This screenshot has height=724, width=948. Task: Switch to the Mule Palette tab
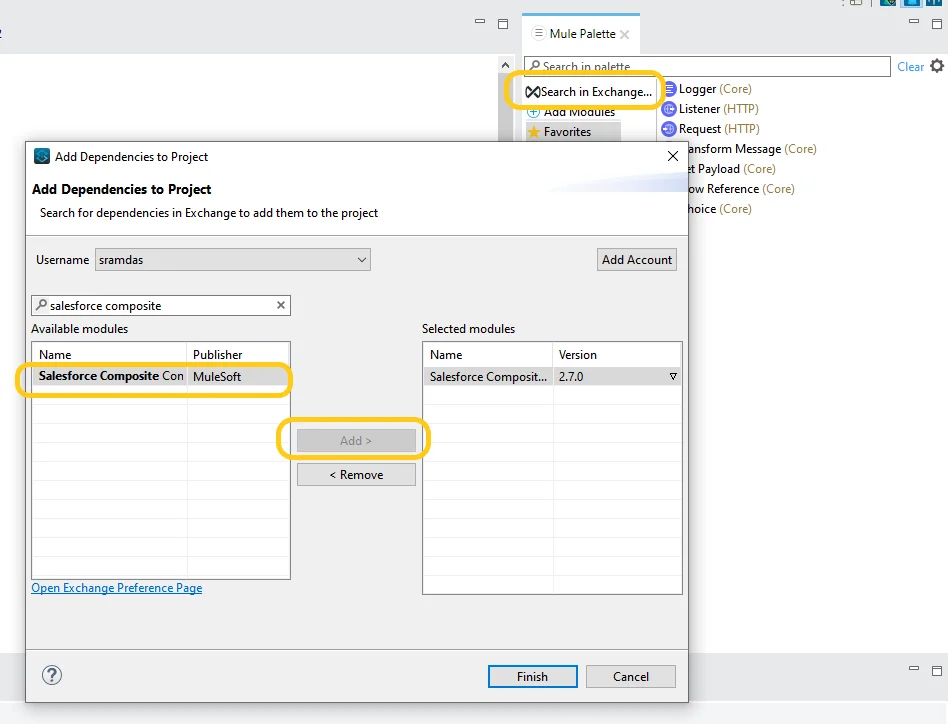(580, 33)
